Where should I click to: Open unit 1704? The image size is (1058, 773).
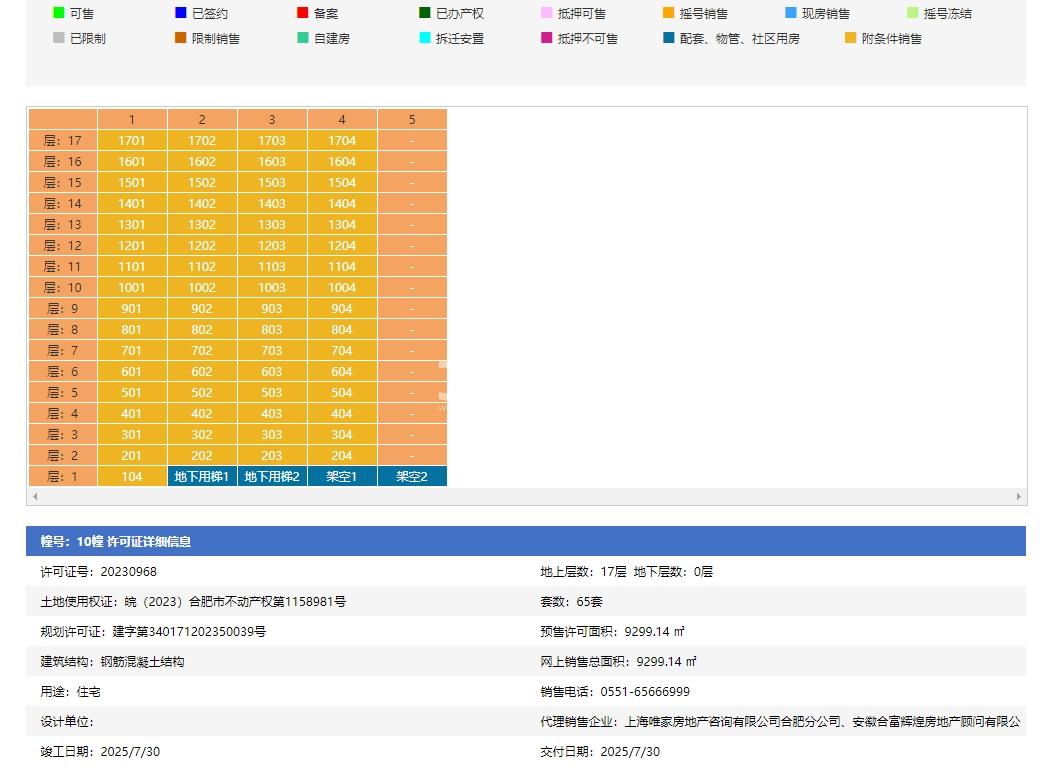[342, 140]
